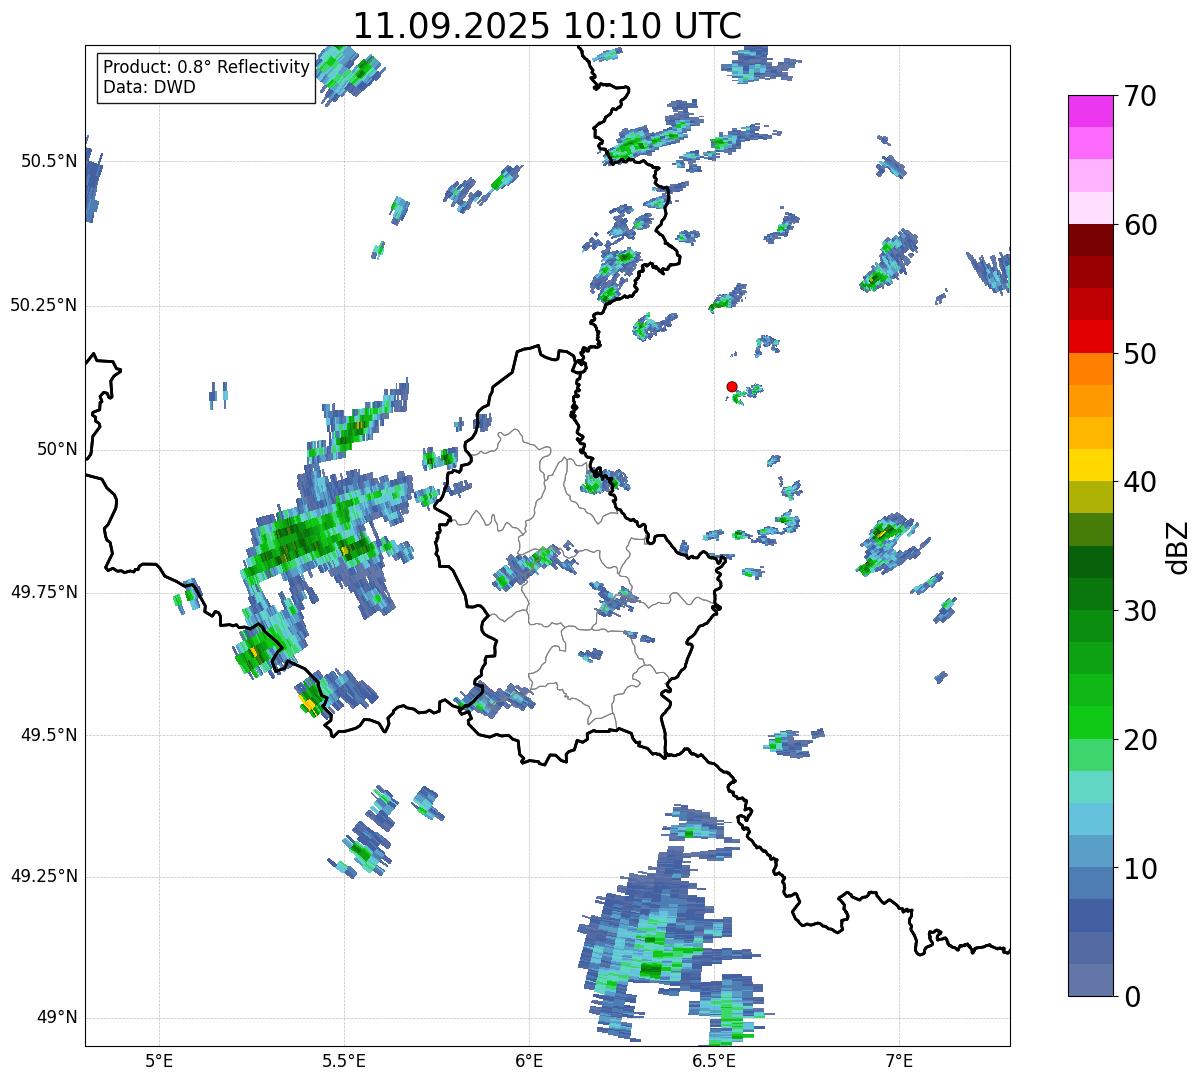1202x1081 pixels.
Task: Click the longitude label 7°E
Action: [899, 1060]
